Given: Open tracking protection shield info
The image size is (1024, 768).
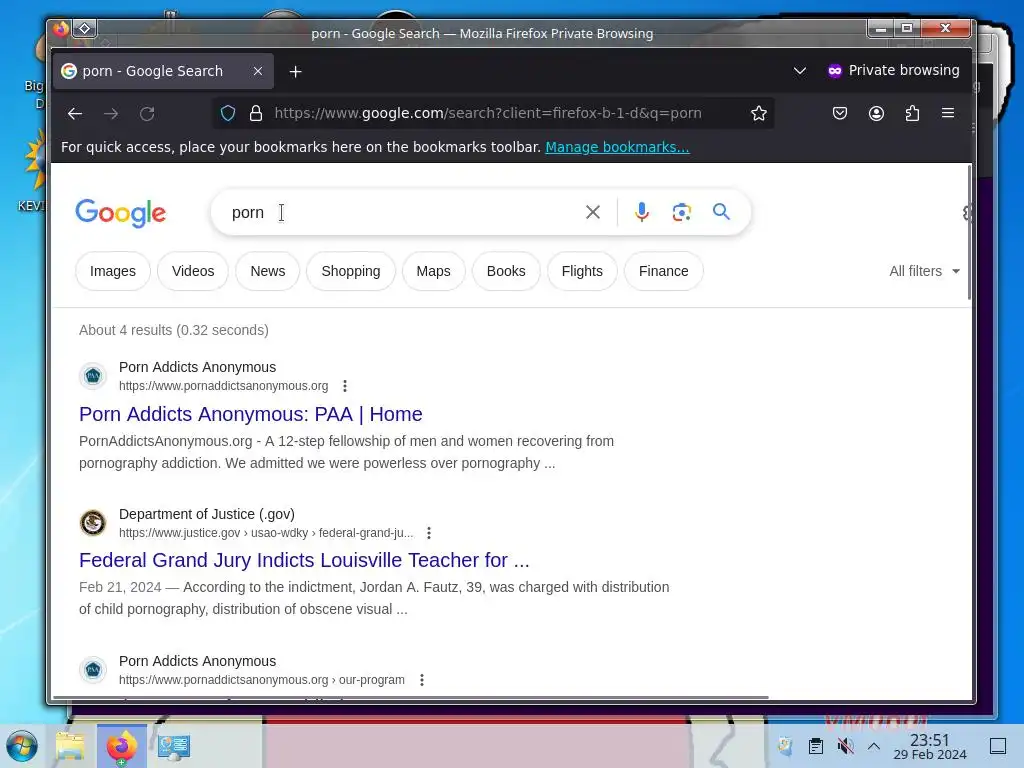Looking at the screenshot, I should [x=228, y=114].
